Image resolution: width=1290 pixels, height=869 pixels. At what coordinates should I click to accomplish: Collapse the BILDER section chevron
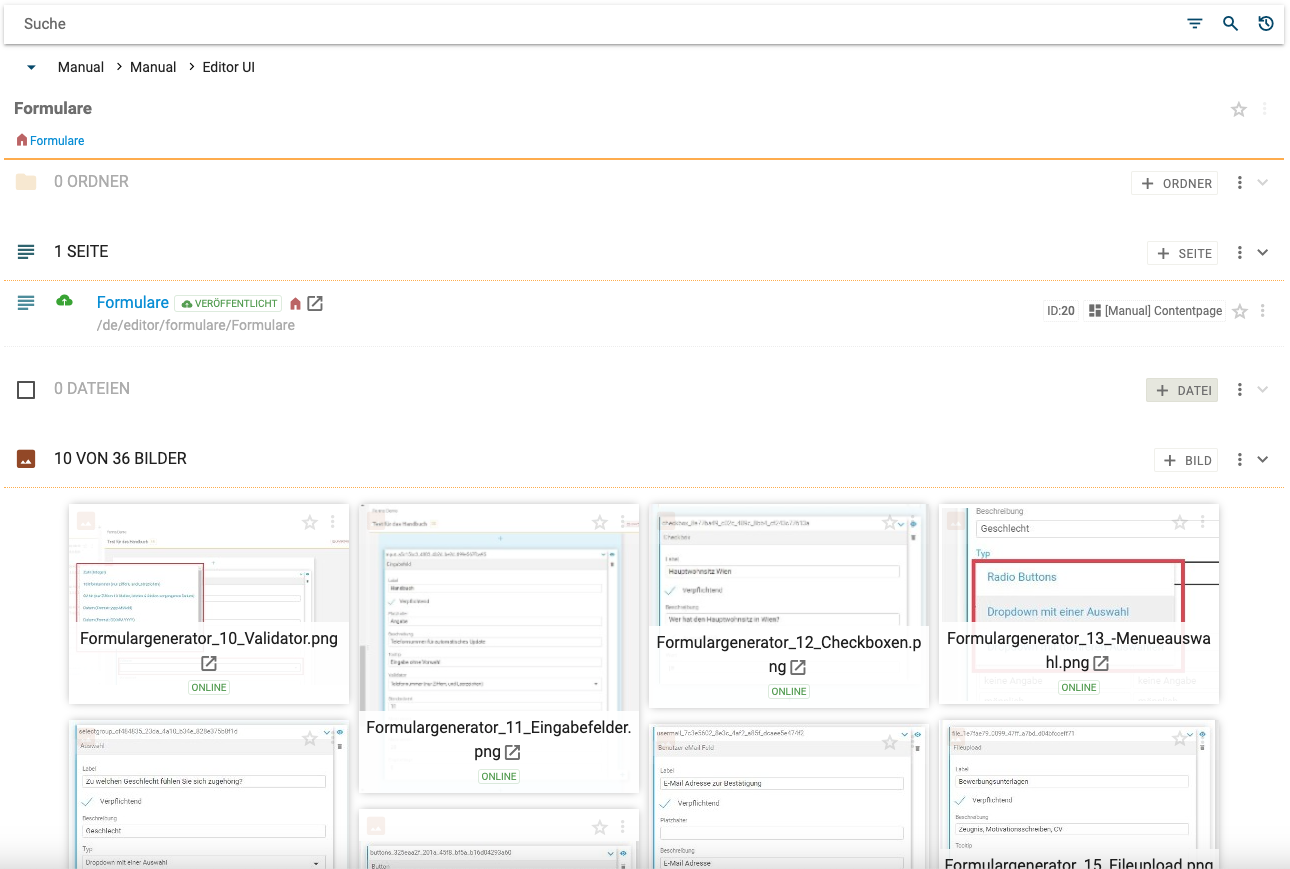(x=1263, y=460)
